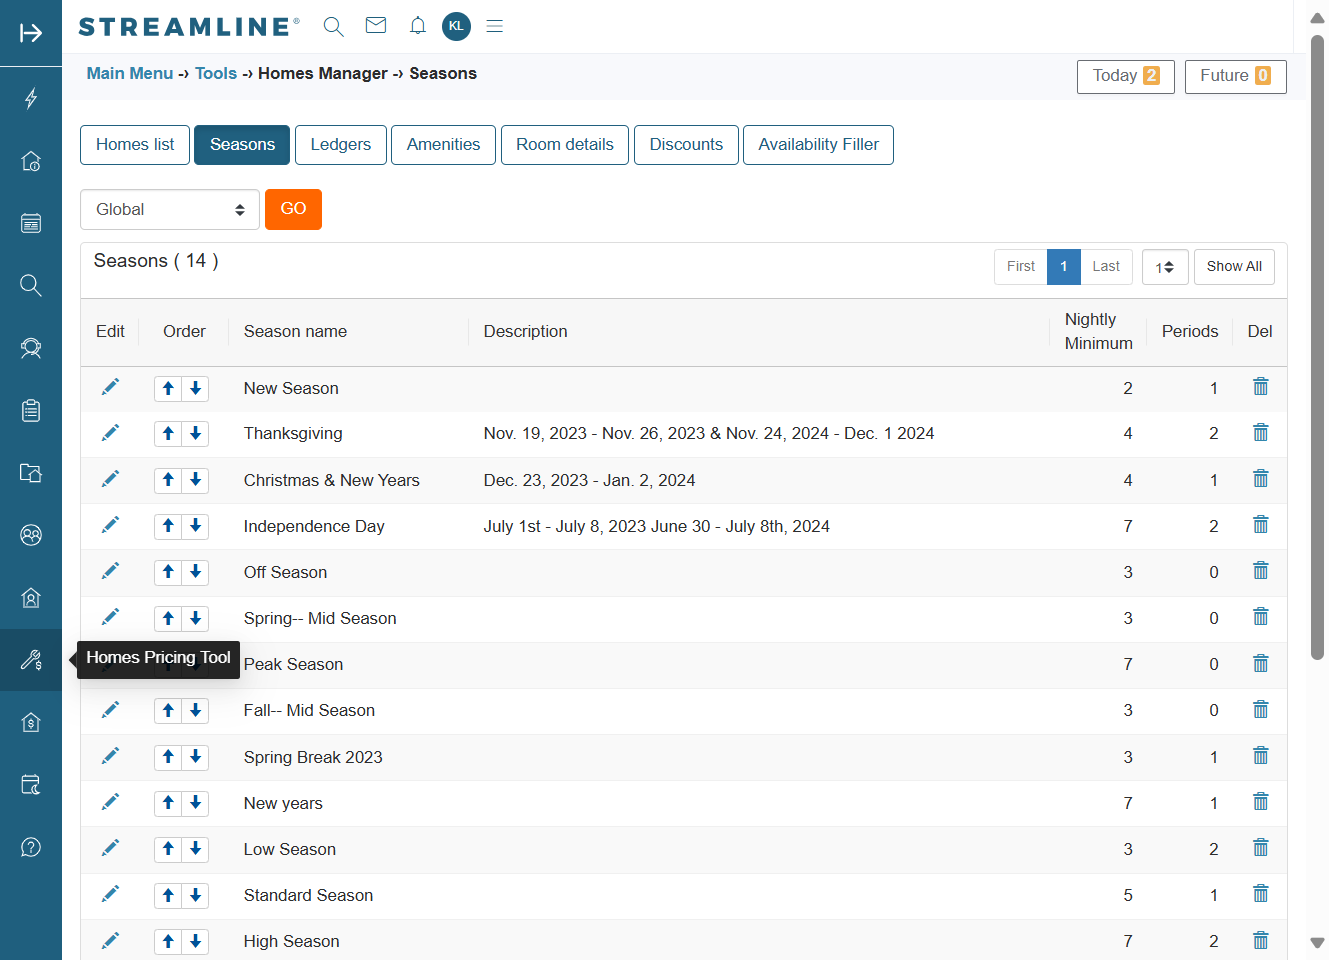
Task: Move Independence Day season down
Action: point(196,526)
